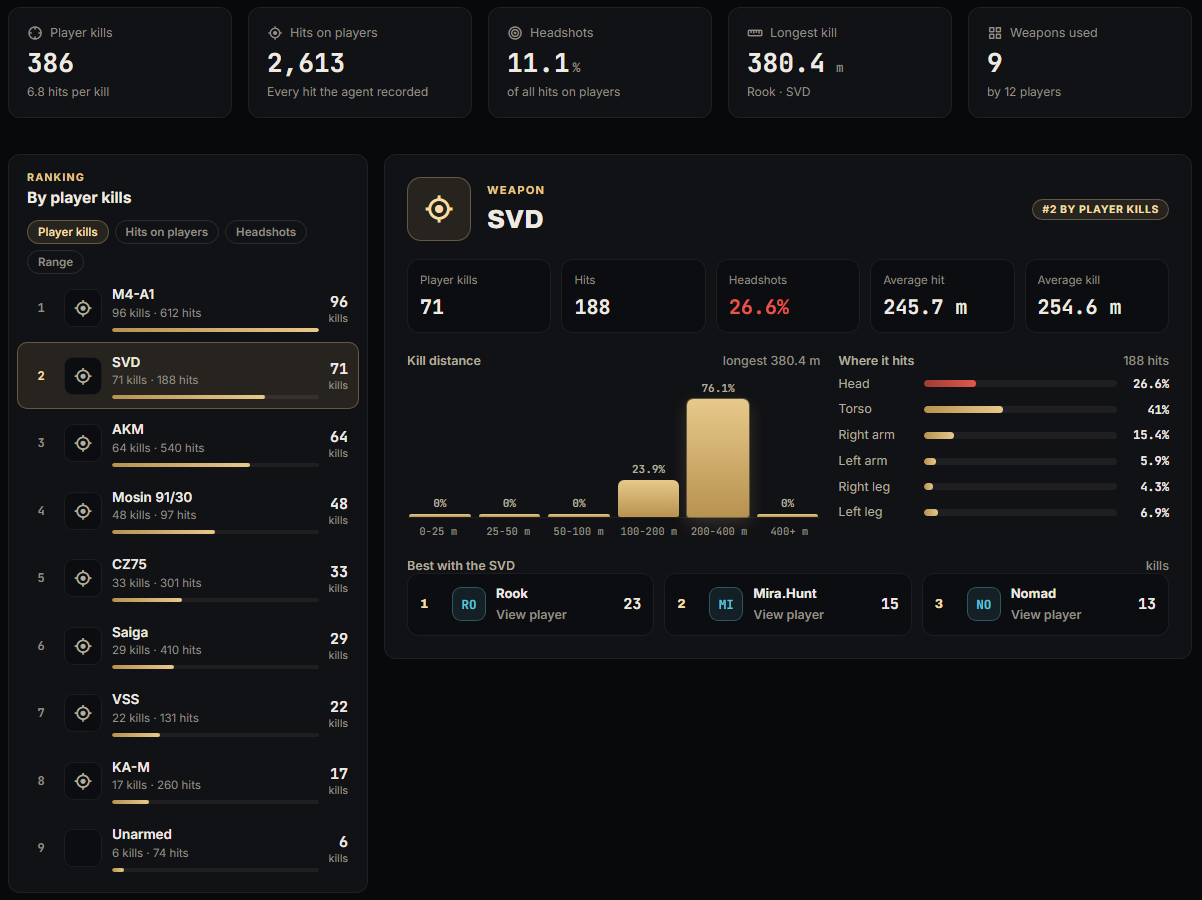Image resolution: width=1202 pixels, height=900 pixels.
Task: Click the '96 kills · 612 hits' text
Action: pos(157,313)
